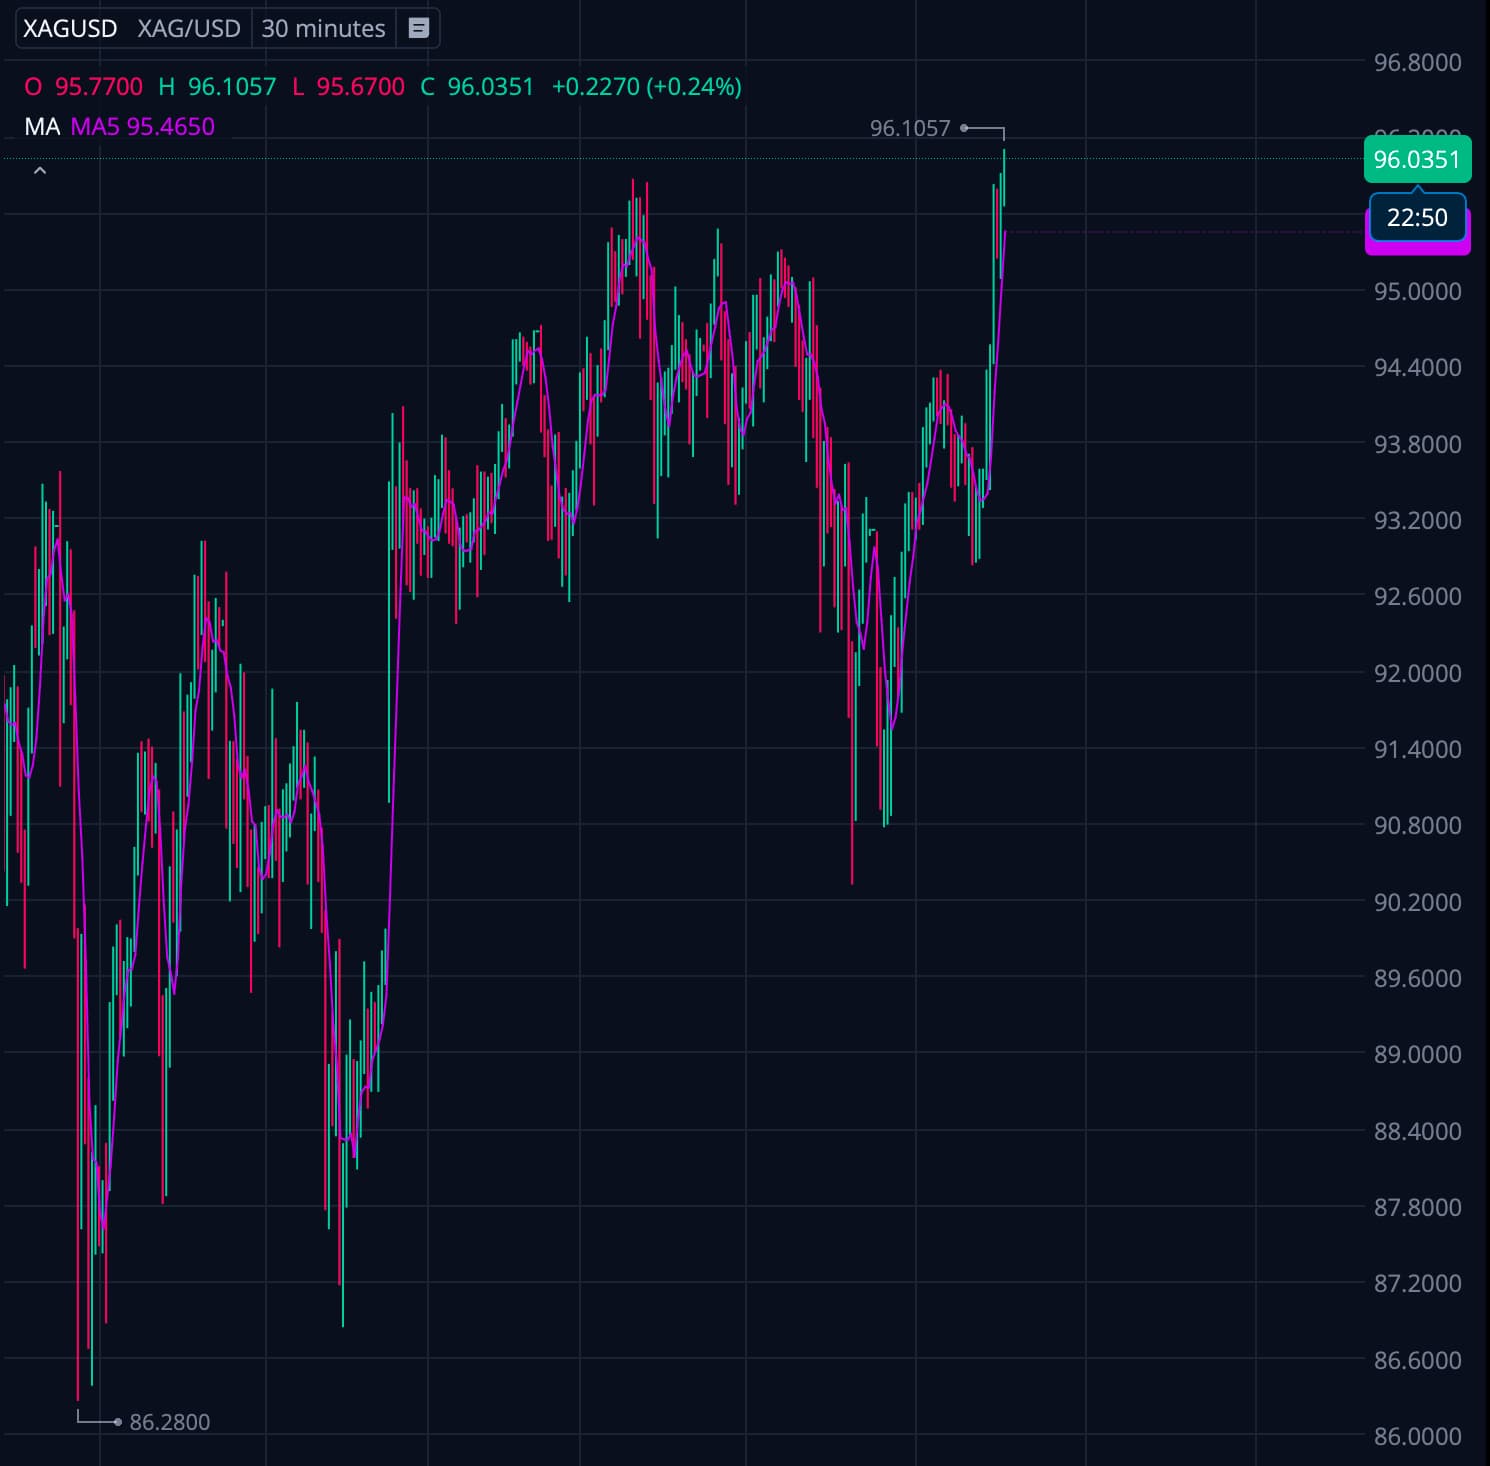Click the magenta MA5 price axis tag

click(x=1416, y=247)
